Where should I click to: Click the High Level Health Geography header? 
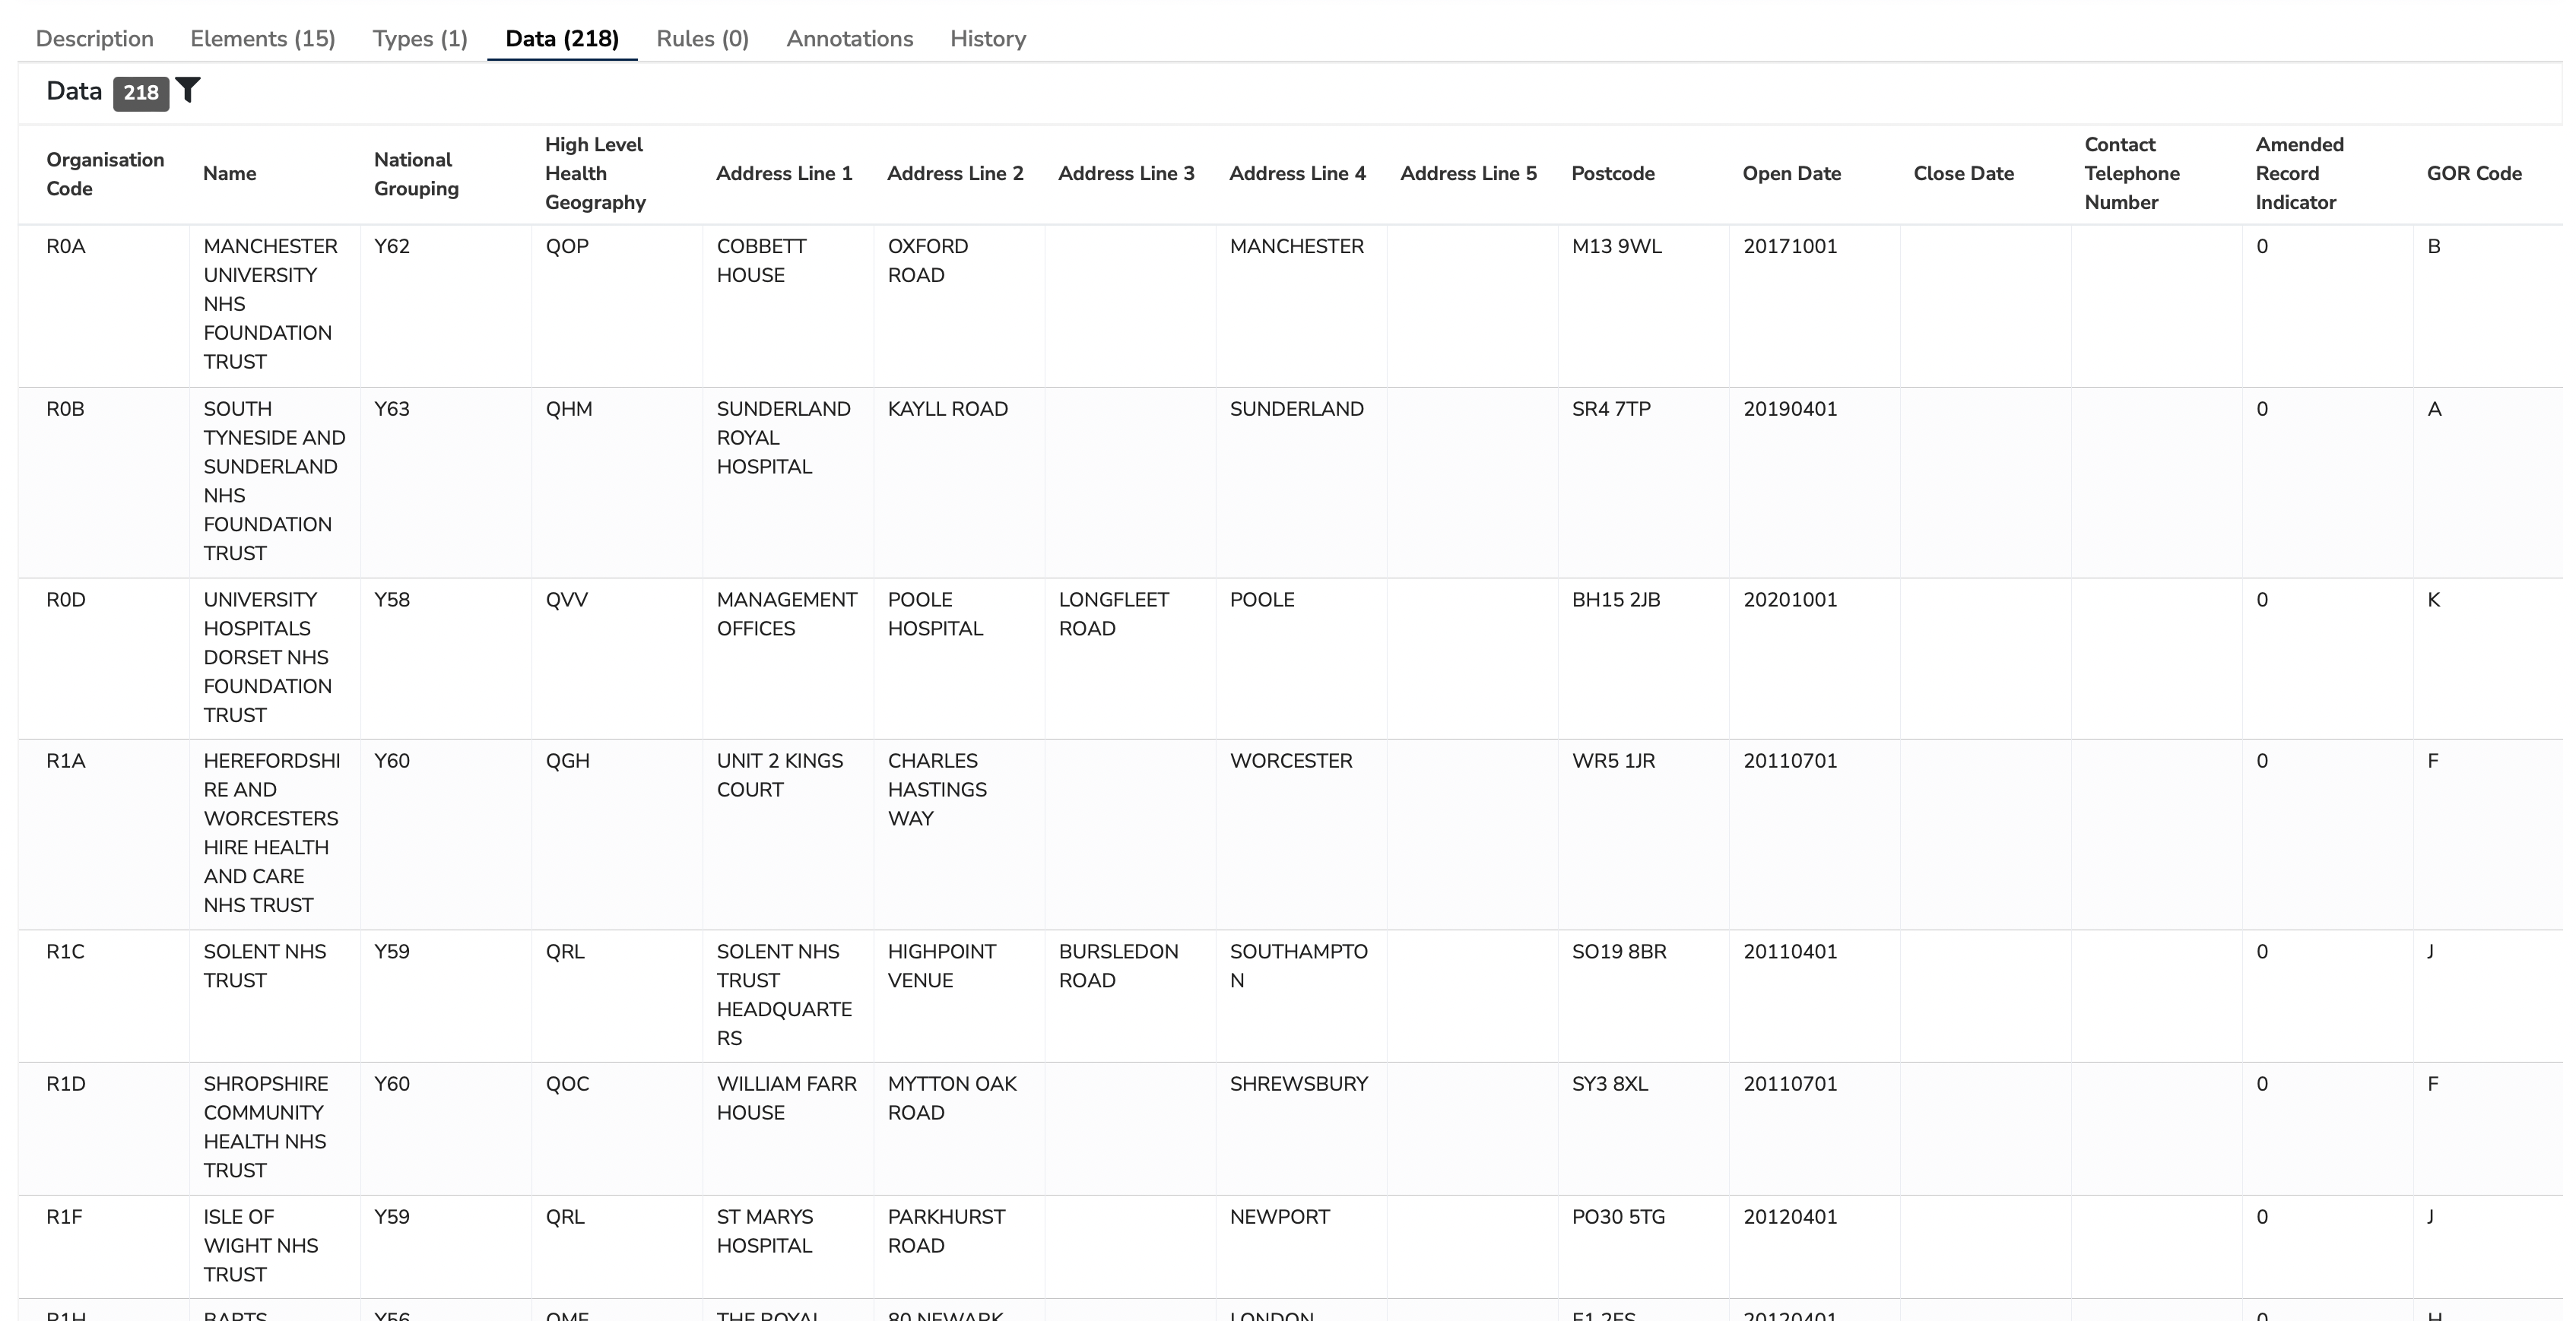tap(595, 173)
